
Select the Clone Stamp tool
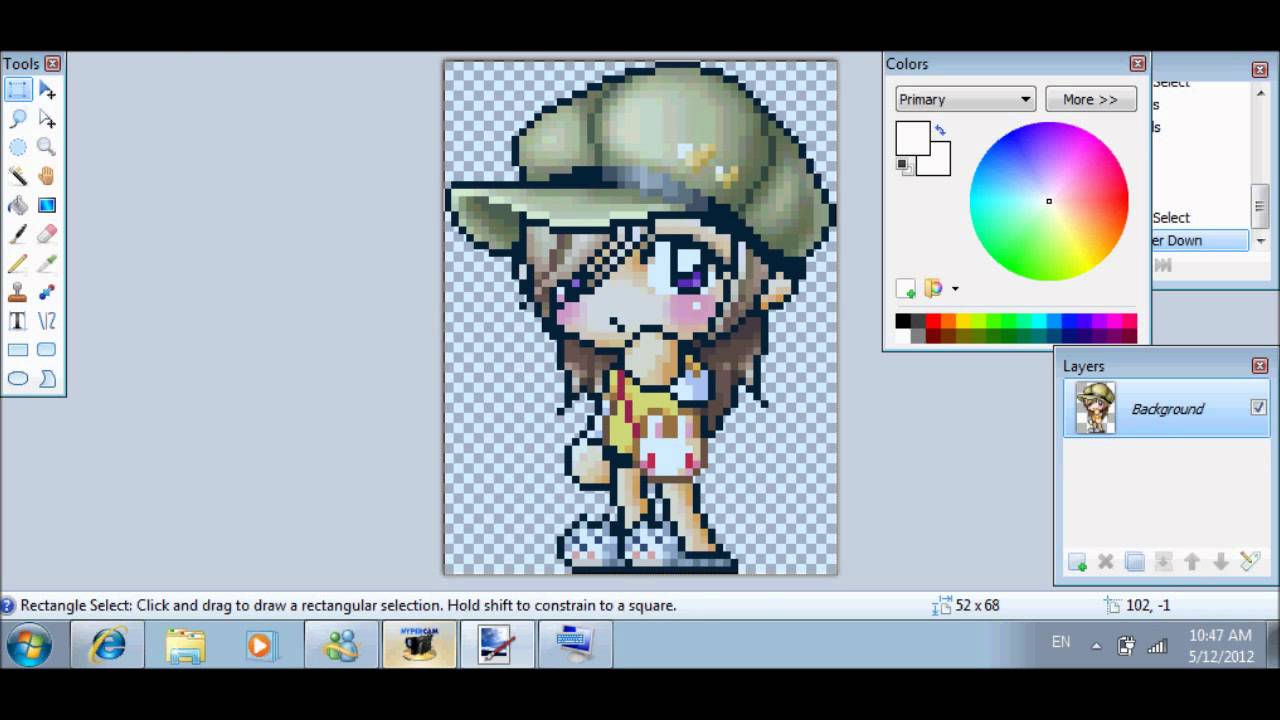click(18, 292)
